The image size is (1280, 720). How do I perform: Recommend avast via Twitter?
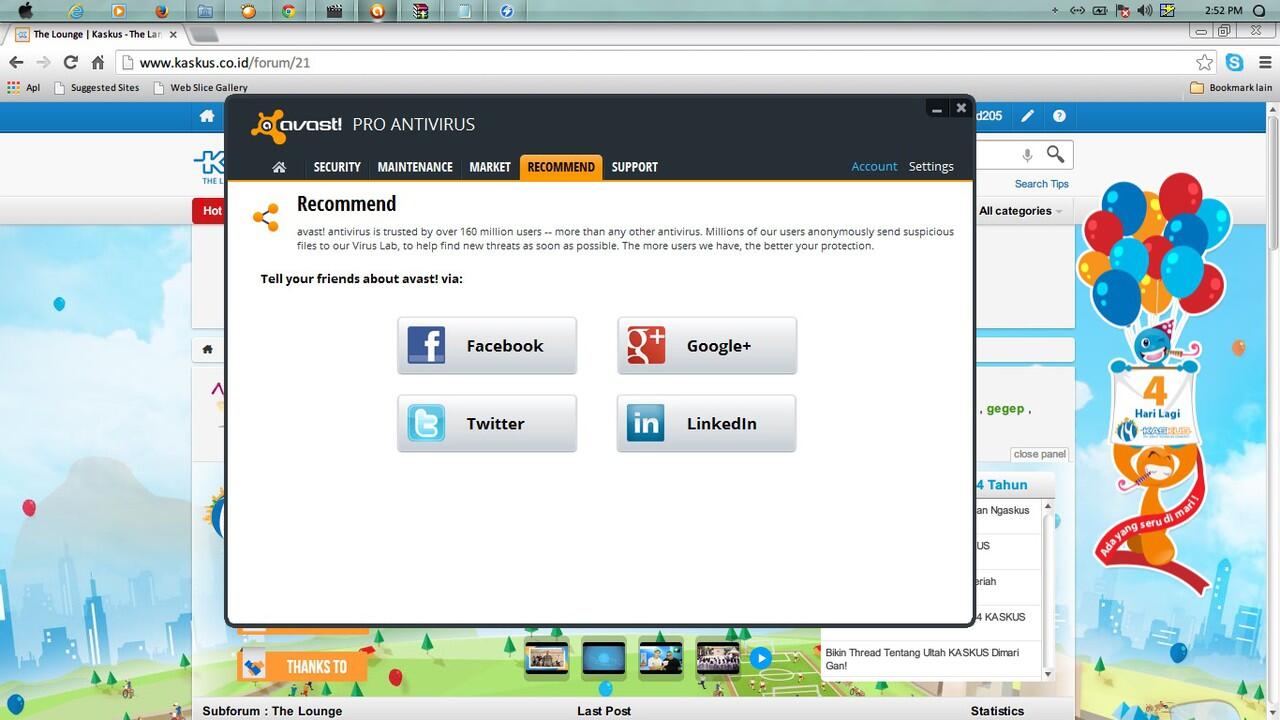487,423
